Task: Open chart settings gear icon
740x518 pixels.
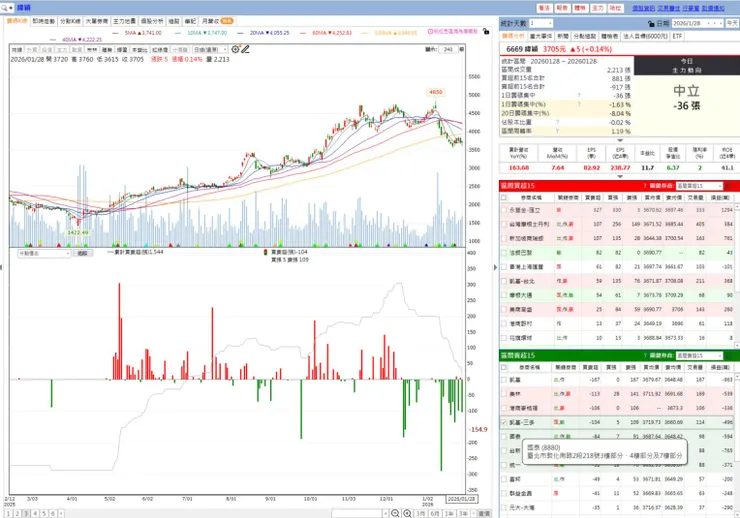Action: coord(235,49)
